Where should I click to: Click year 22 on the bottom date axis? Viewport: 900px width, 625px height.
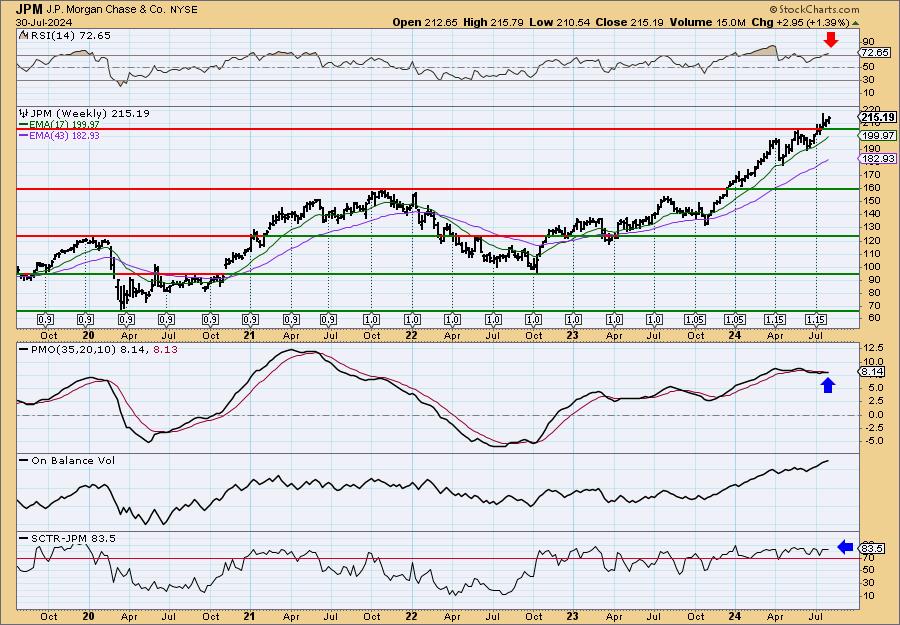pos(411,616)
